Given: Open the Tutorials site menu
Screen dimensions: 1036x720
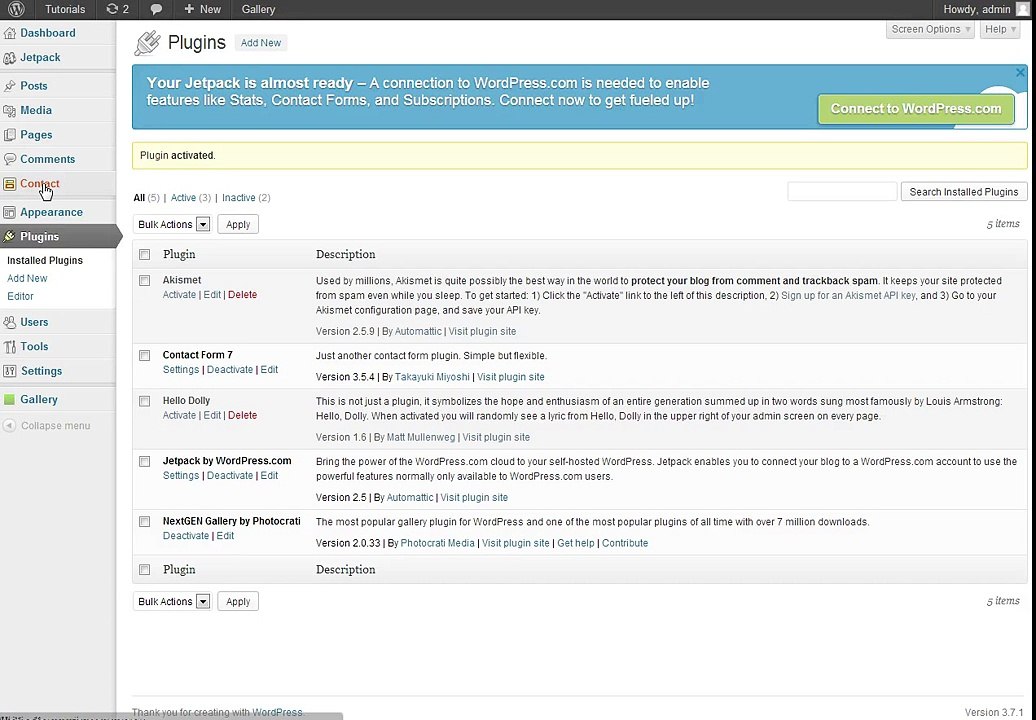Looking at the screenshot, I should [x=65, y=9].
